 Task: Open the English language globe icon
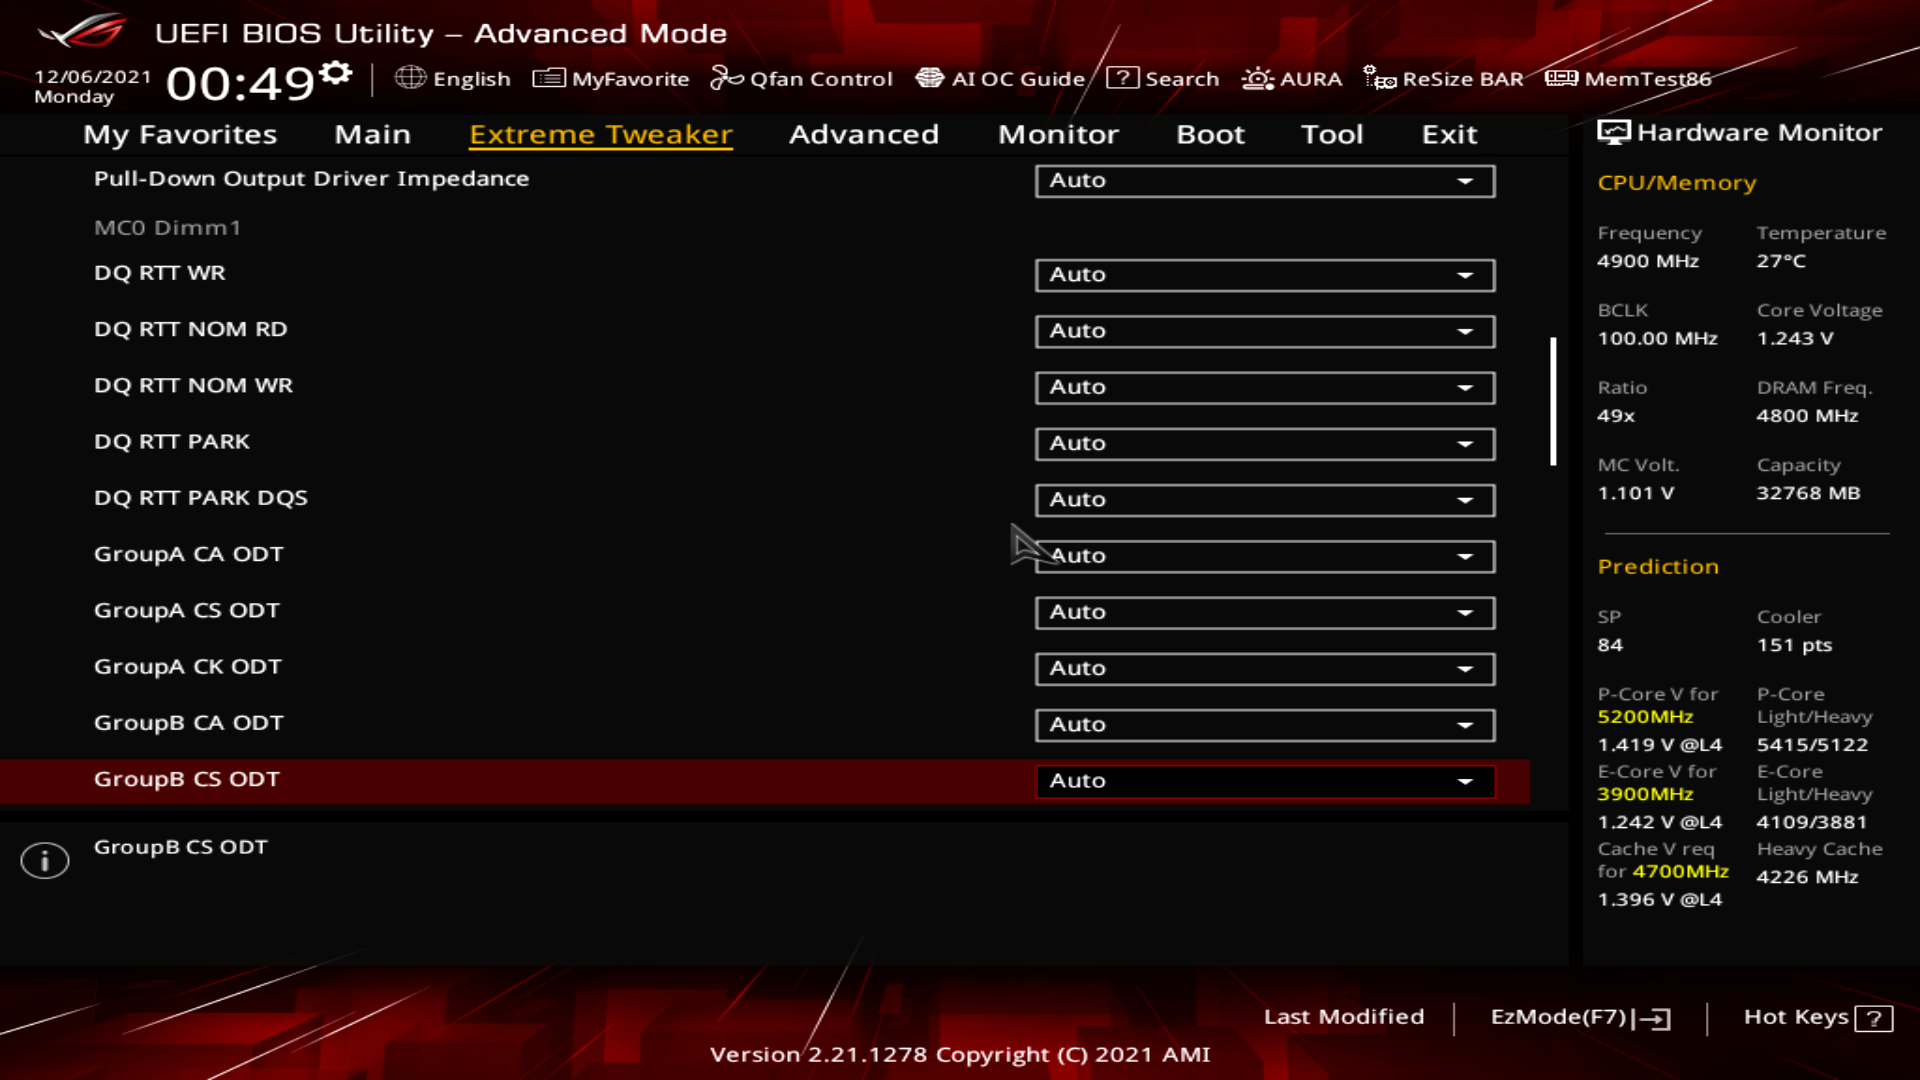click(410, 78)
